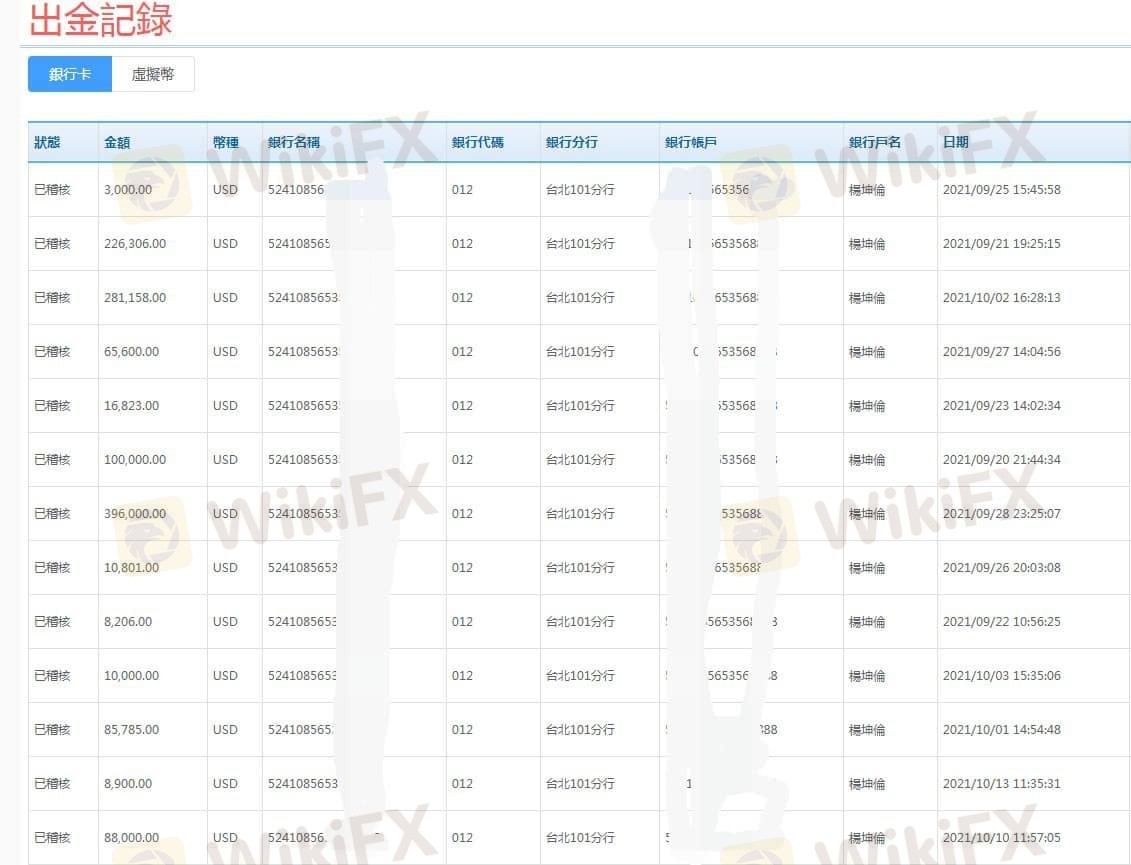Click the date 2021/09/27 14:04:56
Screen dimensions: 1131x865
(x=1001, y=352)
